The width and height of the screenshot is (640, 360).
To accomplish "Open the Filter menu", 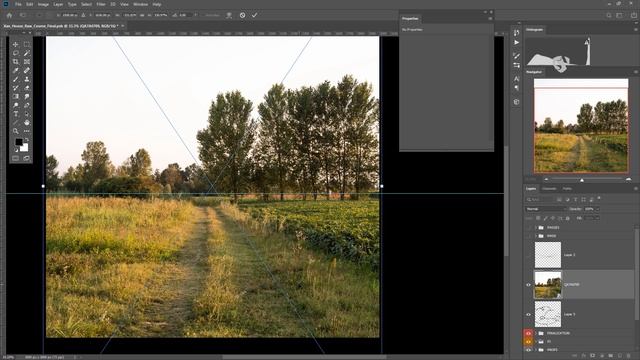I will 101,4.
